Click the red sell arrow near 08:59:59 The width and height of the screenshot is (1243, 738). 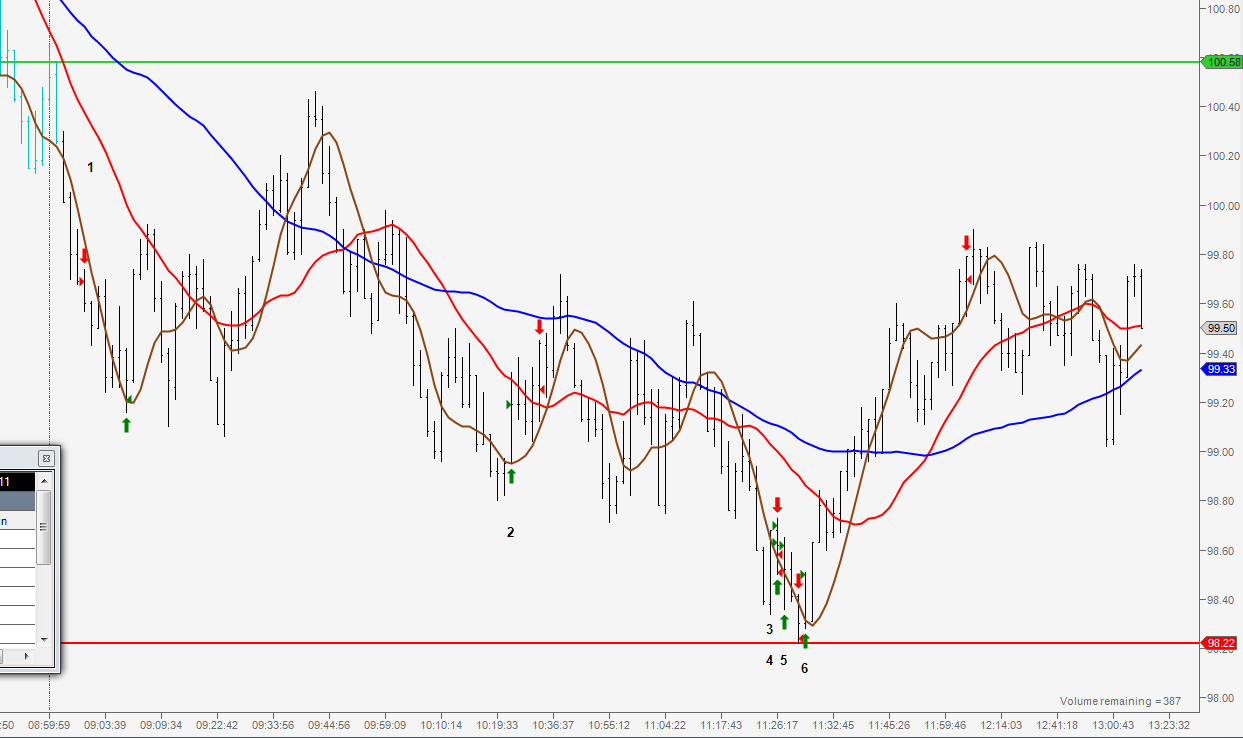[84, 256]
